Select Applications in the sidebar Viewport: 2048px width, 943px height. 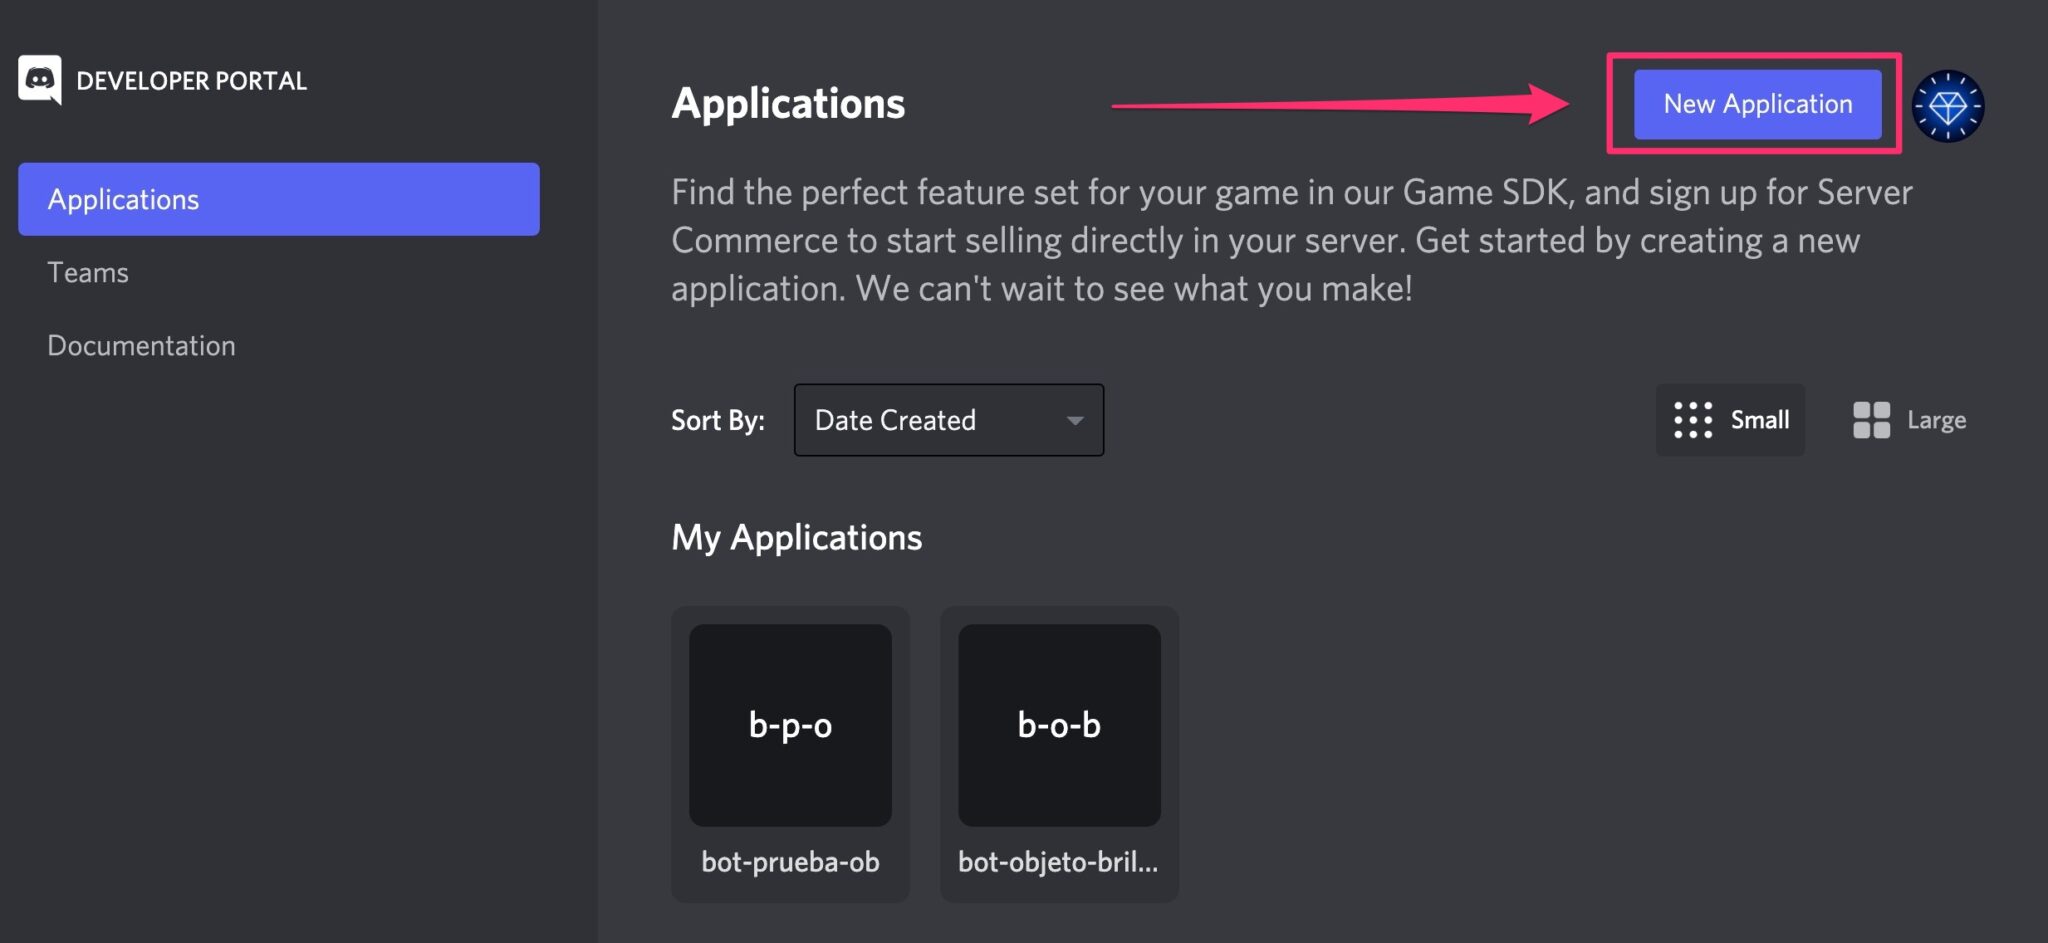click(x=278, y=199)
